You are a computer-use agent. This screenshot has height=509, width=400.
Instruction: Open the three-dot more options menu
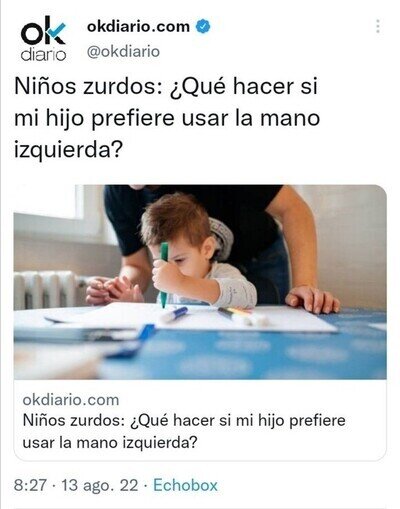click(378, 26)
